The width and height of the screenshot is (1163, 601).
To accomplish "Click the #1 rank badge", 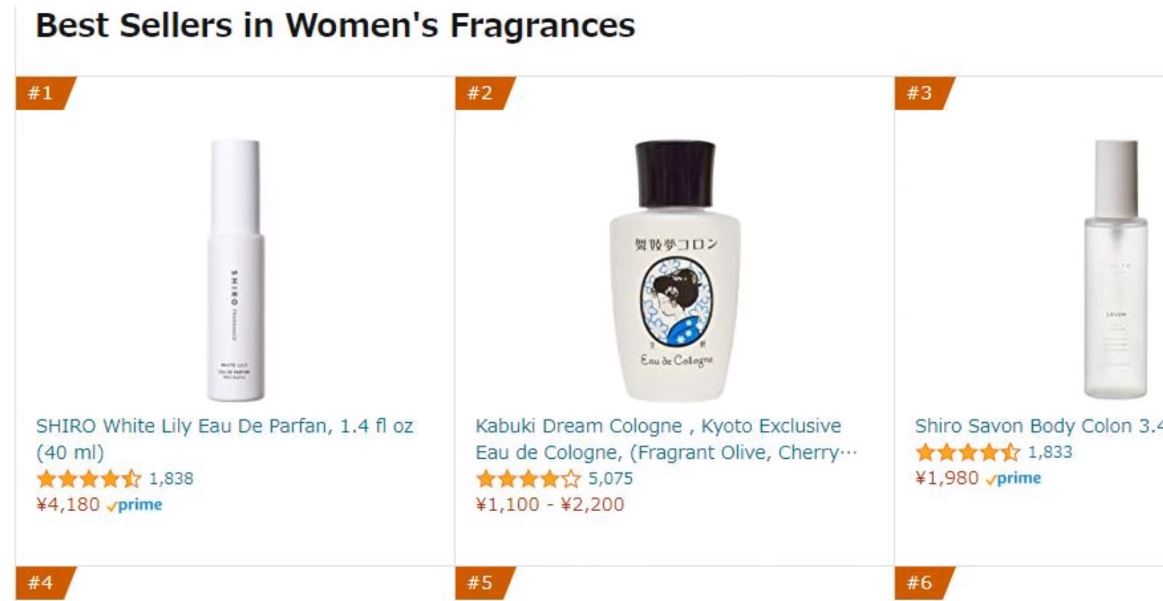I will click(41, 94).
